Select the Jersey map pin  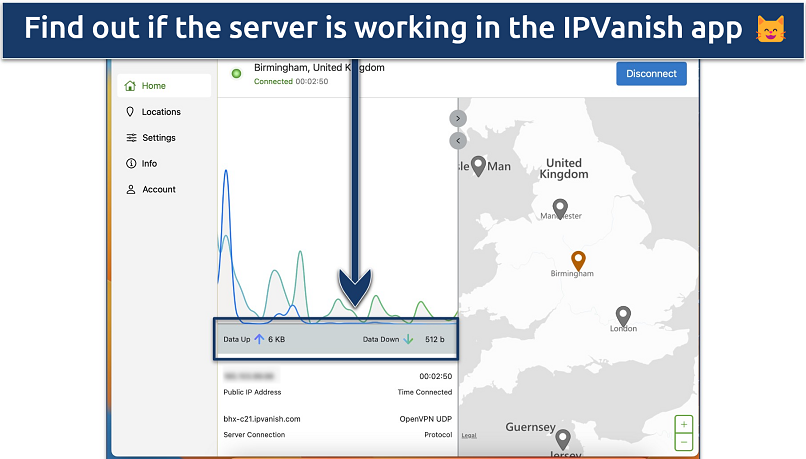tap(562, 439)
